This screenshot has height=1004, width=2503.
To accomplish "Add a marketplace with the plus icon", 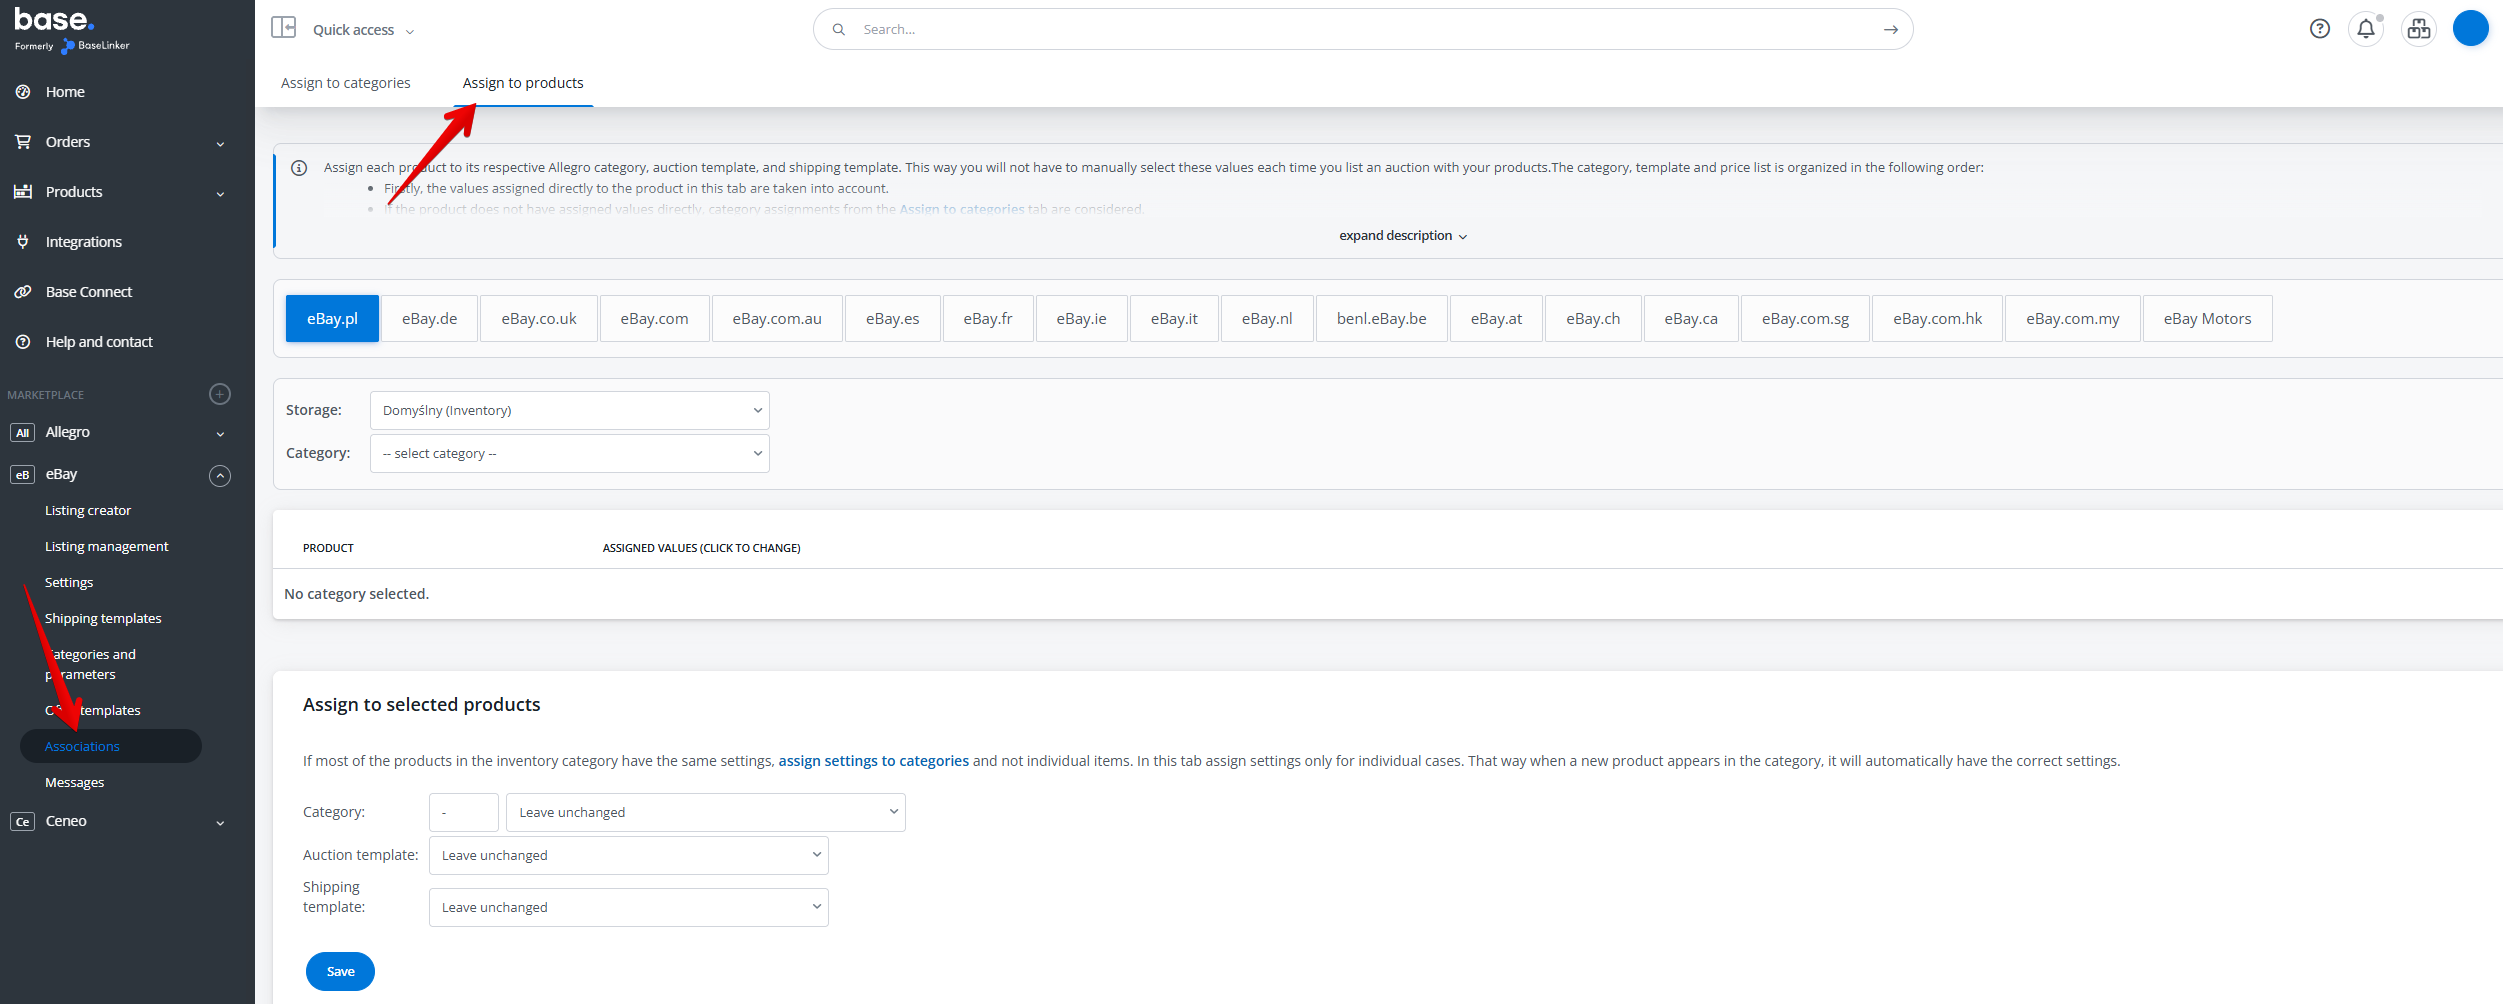I will point(220,394).
